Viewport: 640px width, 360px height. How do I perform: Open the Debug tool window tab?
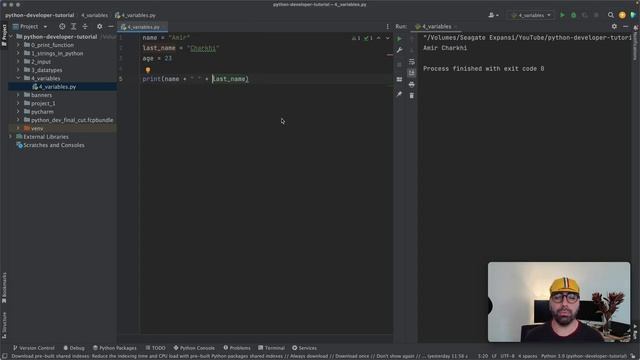point(74,348)
